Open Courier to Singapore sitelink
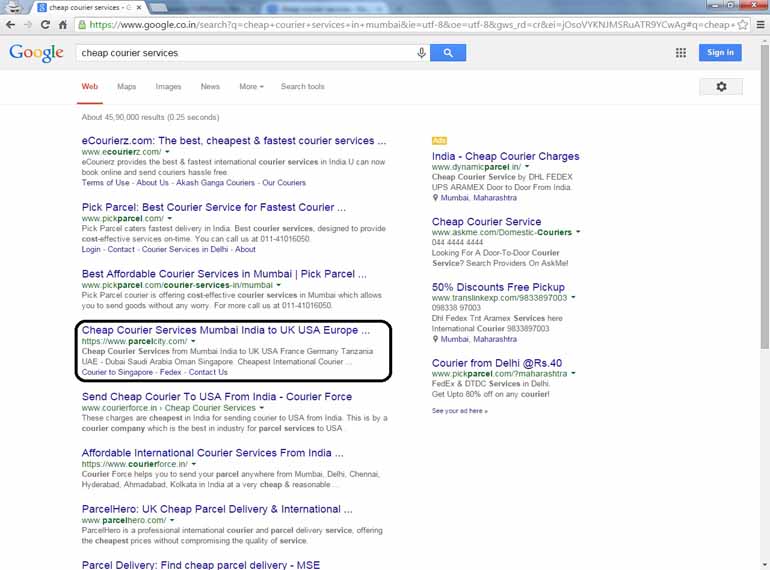The width and height of the screenshot is (770, 570). (117, 372)
